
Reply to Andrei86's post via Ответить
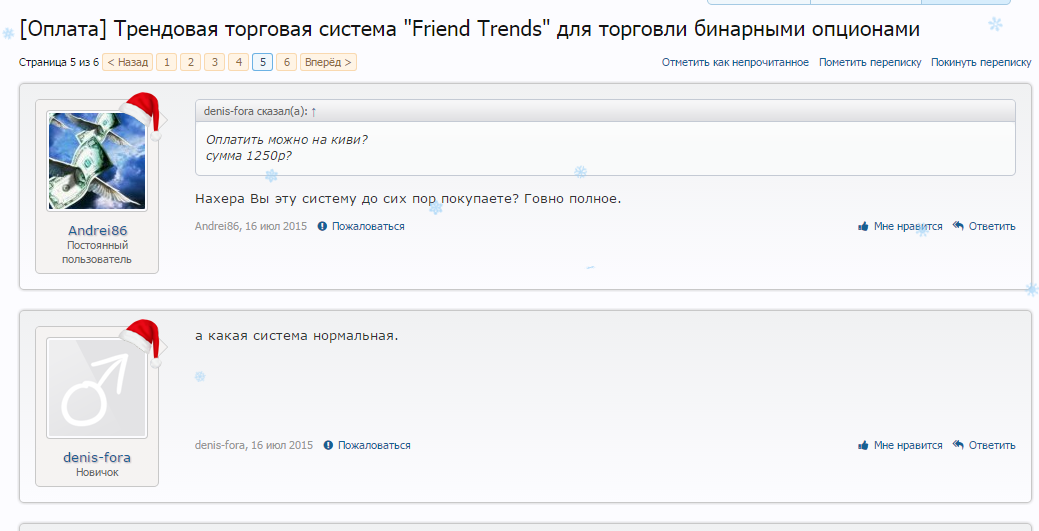tap(992, 226)
